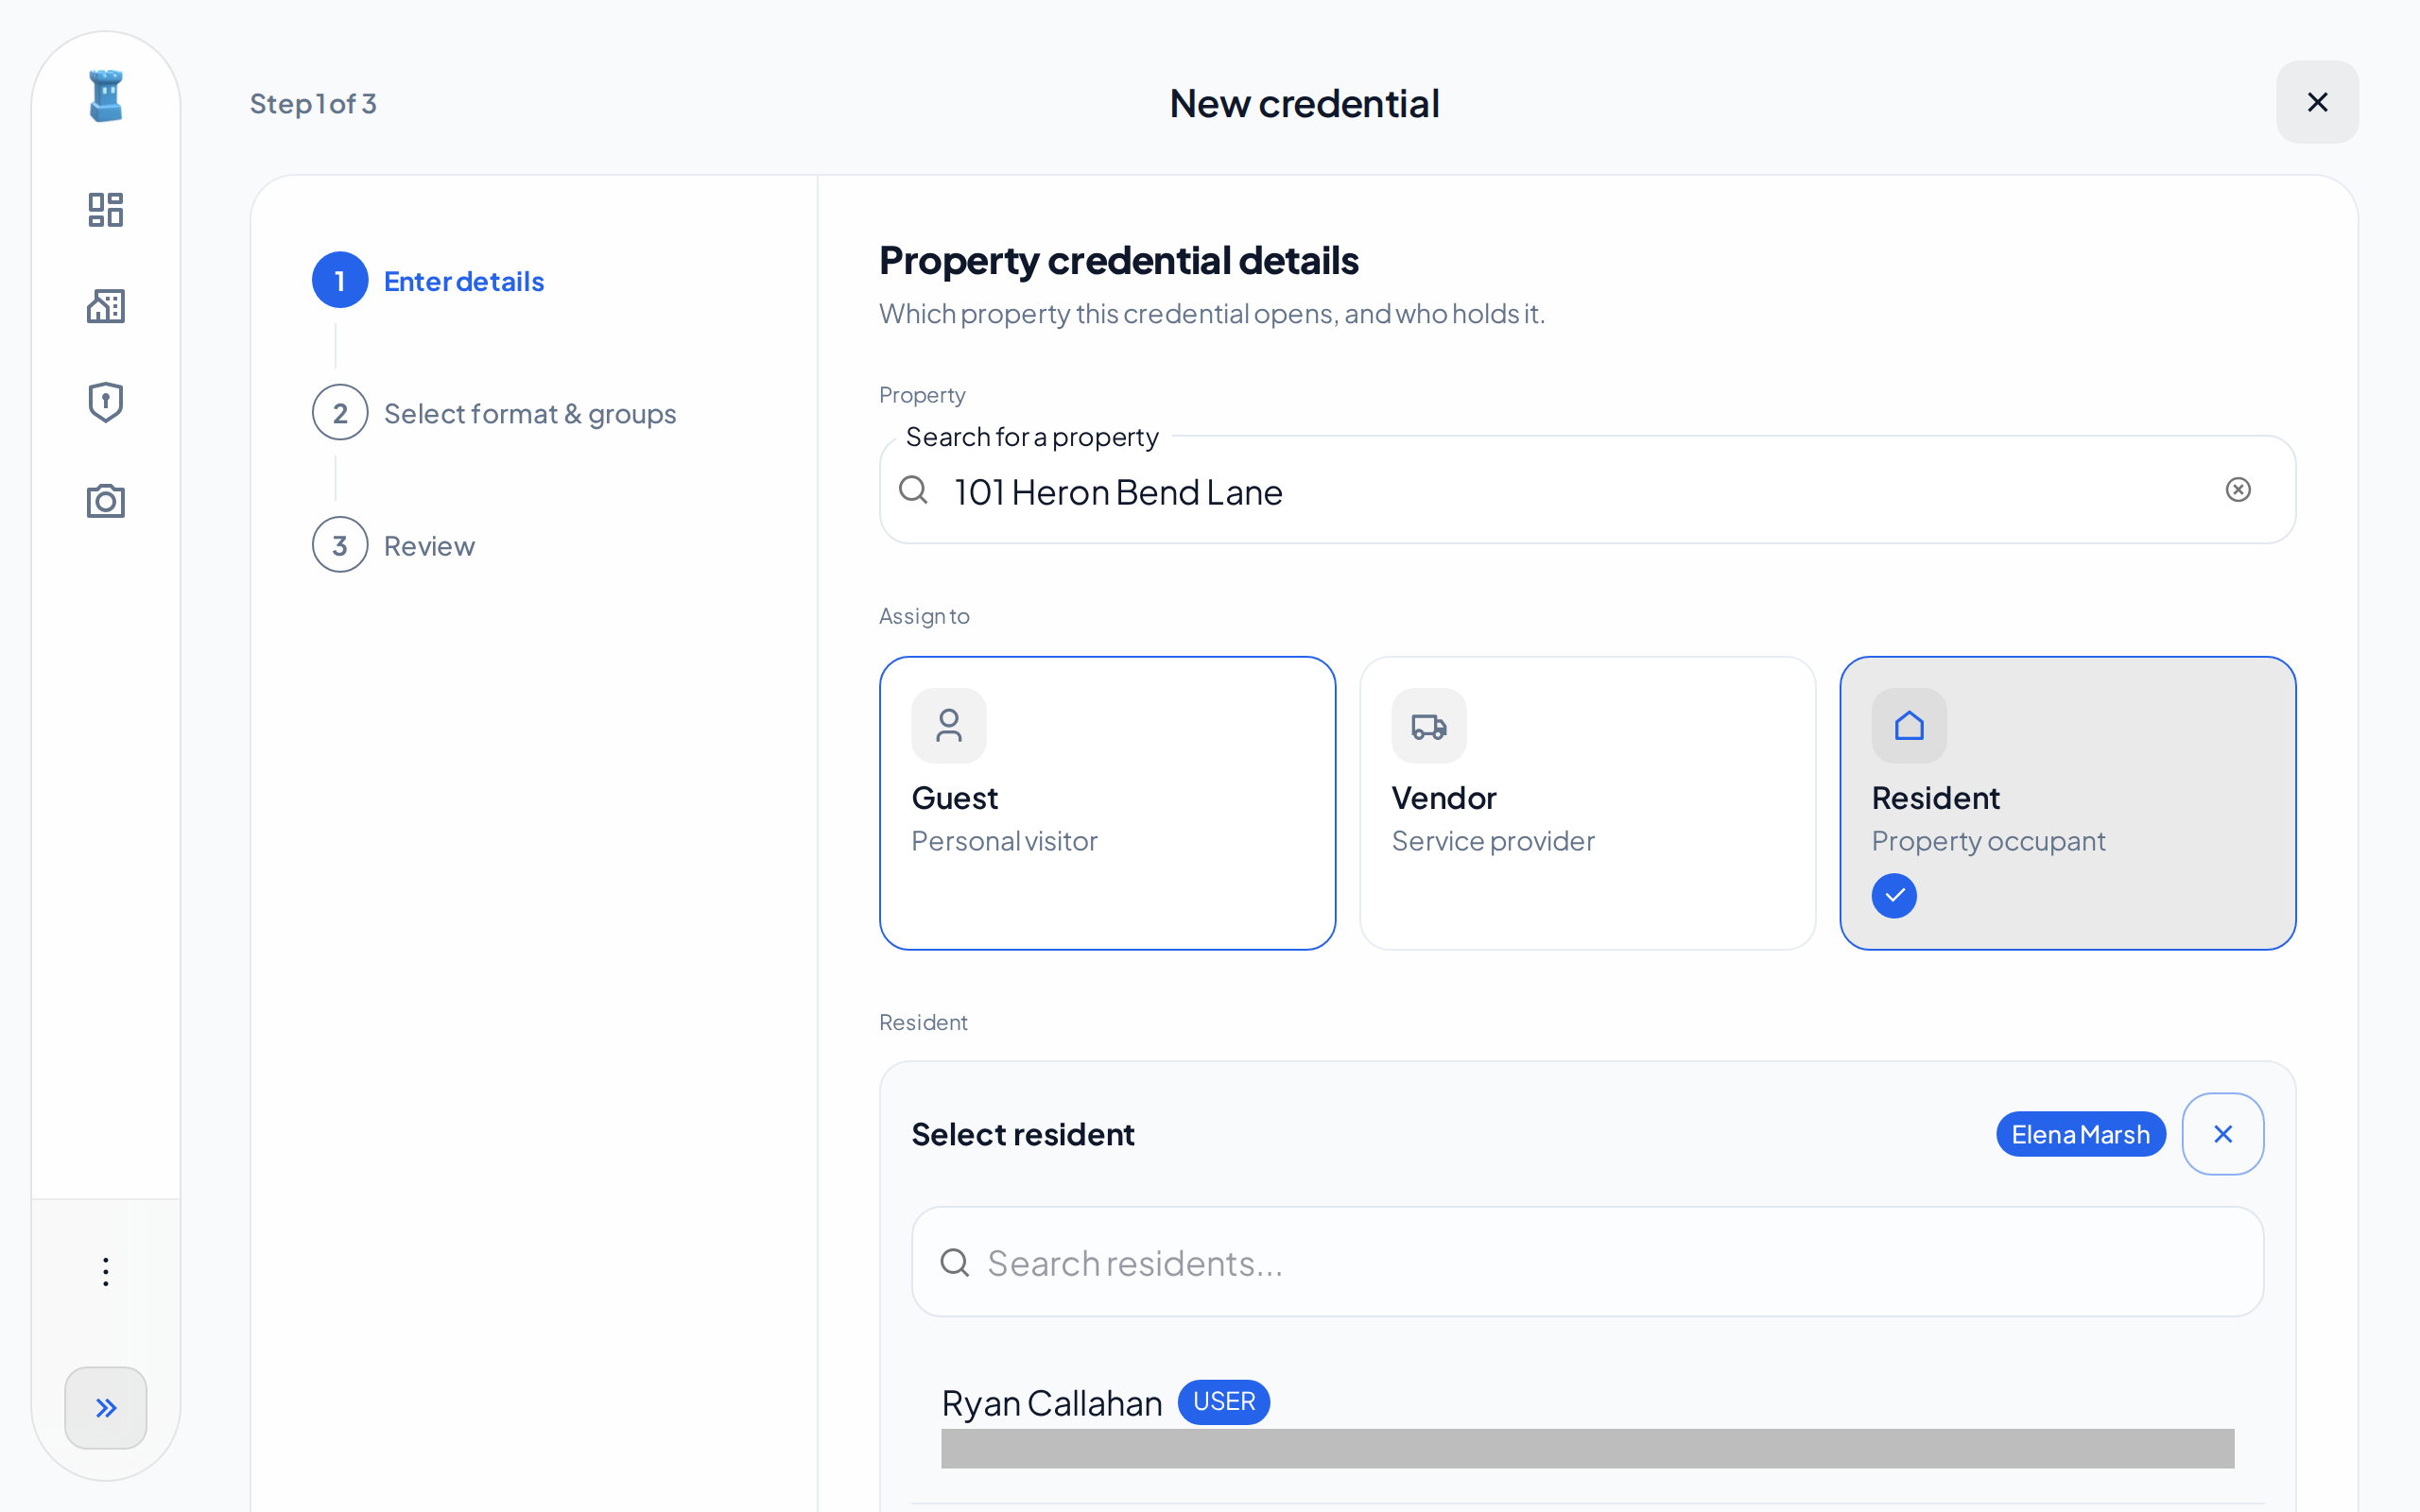
Task: Go to step 1 Enter details
Action: pos(428,281)
